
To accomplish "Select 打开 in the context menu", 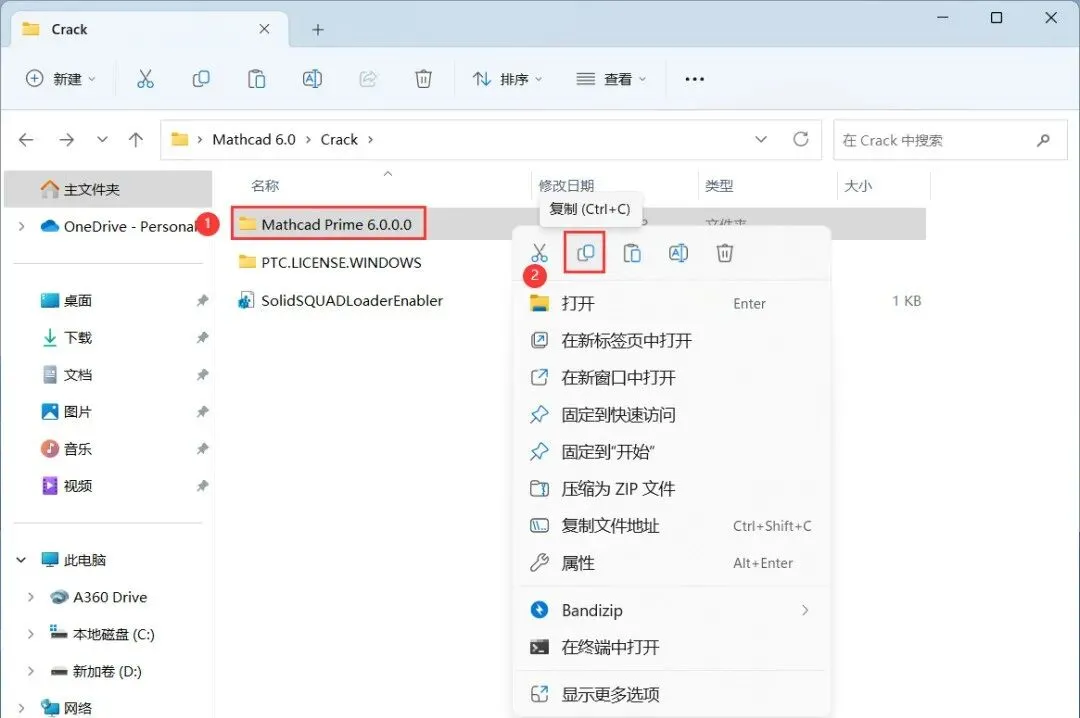I will (672, 304).
